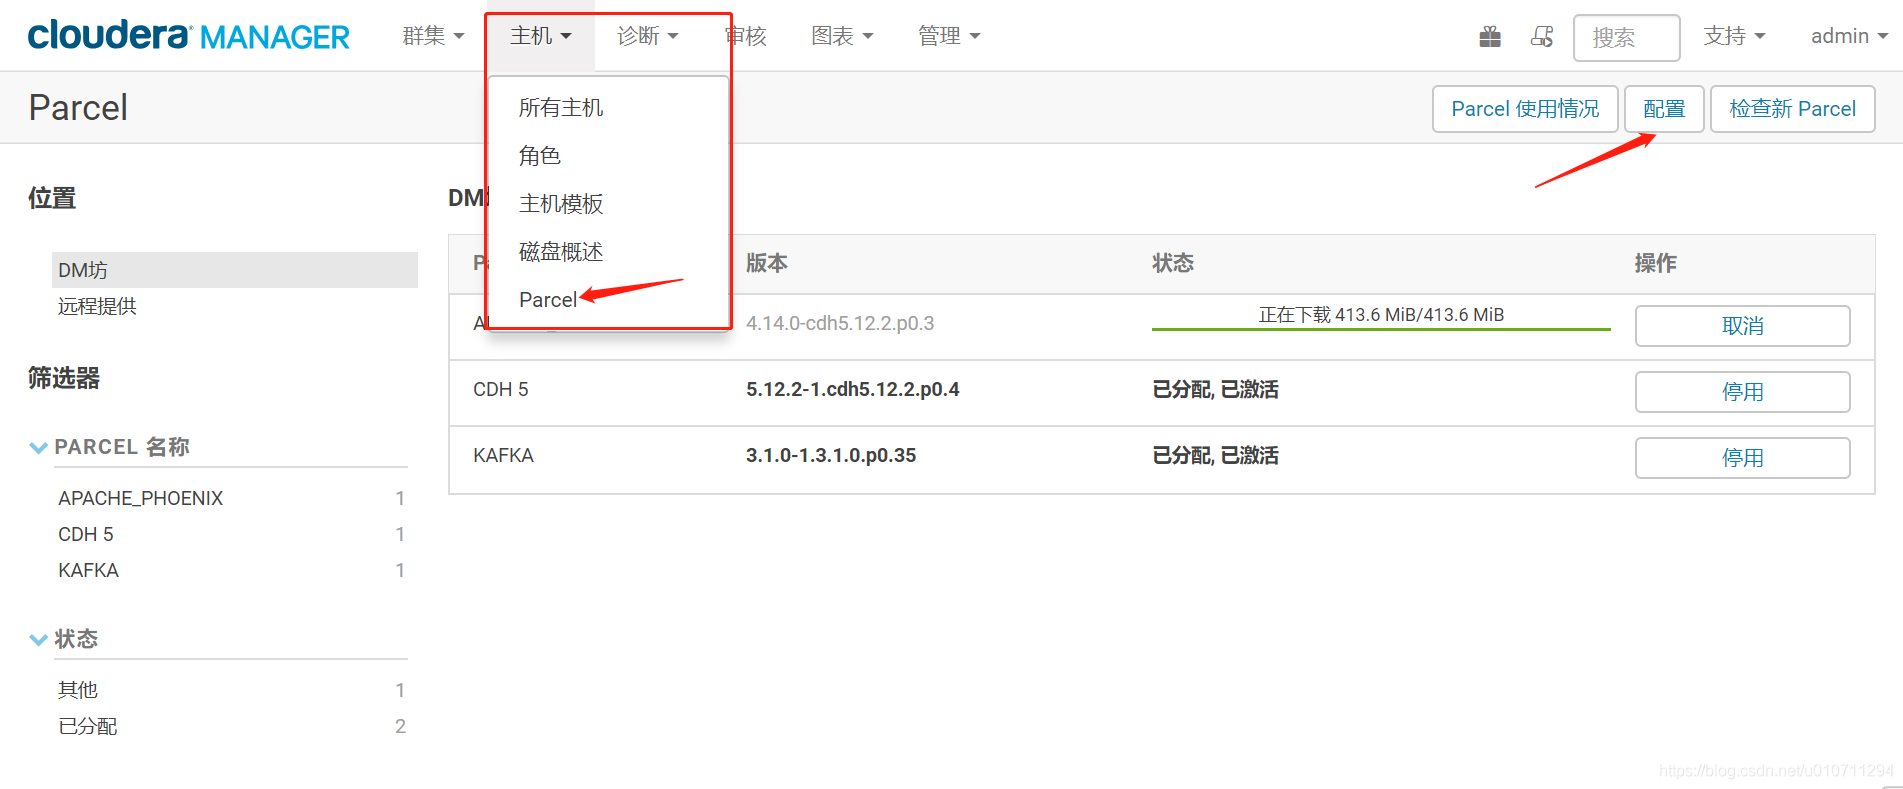Open the 支持 dropdown menu
The height and width of the screenshot is (789, 1903).
[1734, 36]
